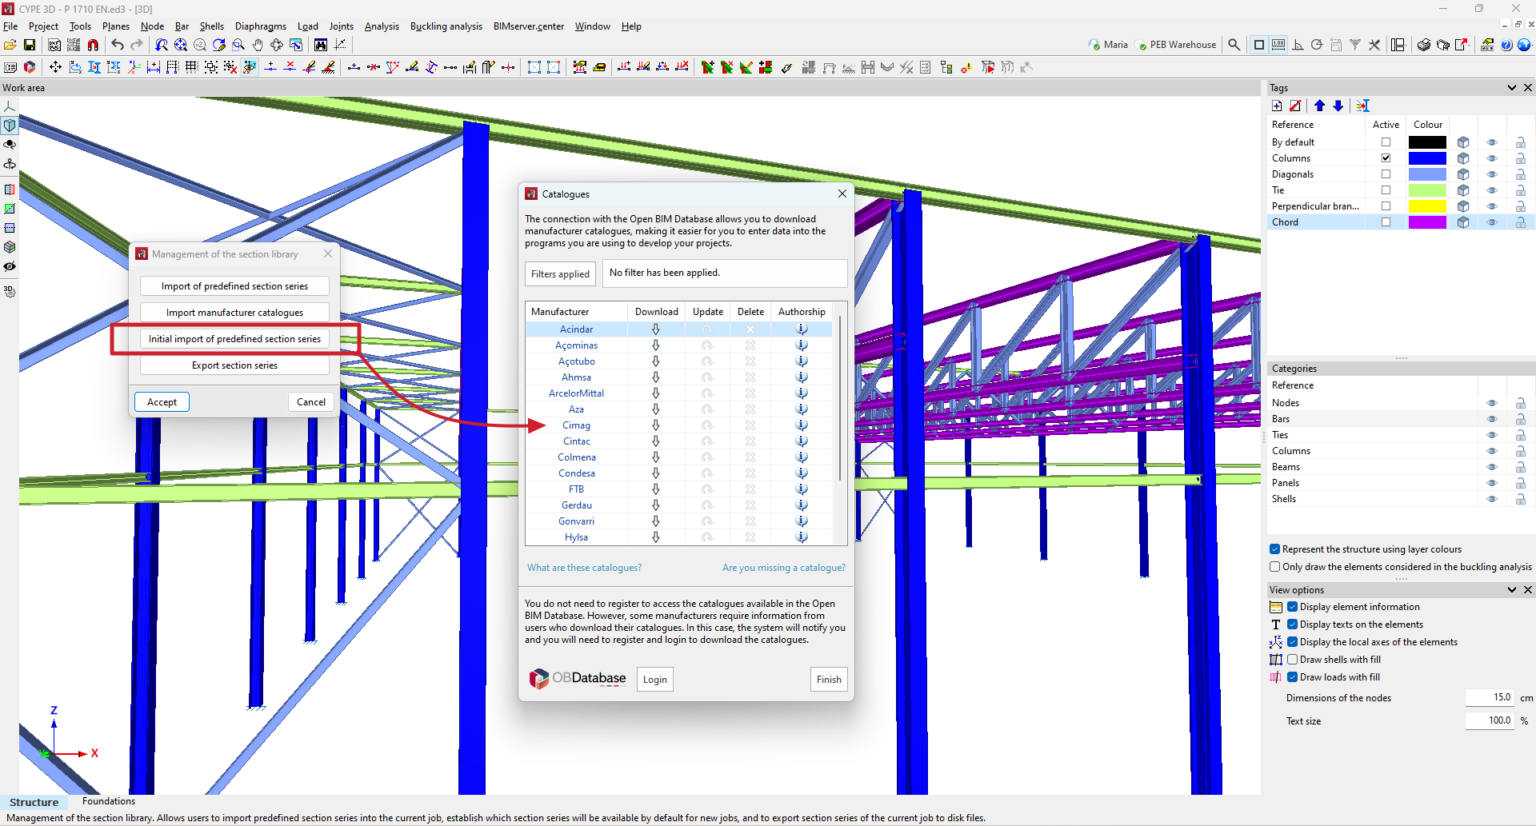The width and height of the screenshot is (1536, 826).
Task: Switch to the Foundations tab
Action: coord(108,801)
